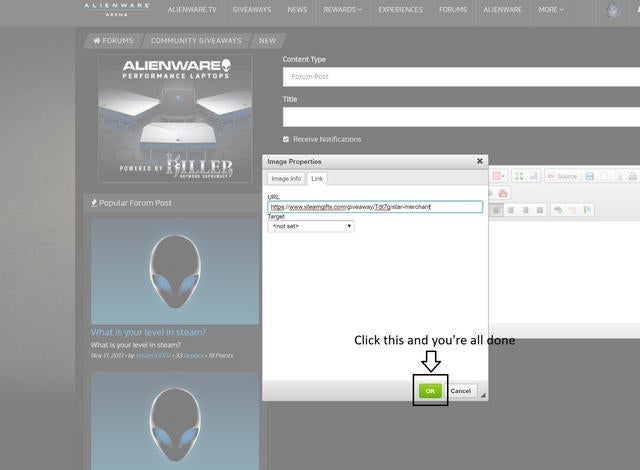Click into the Title field
640x470 pixels.
(x=461, y=117)
